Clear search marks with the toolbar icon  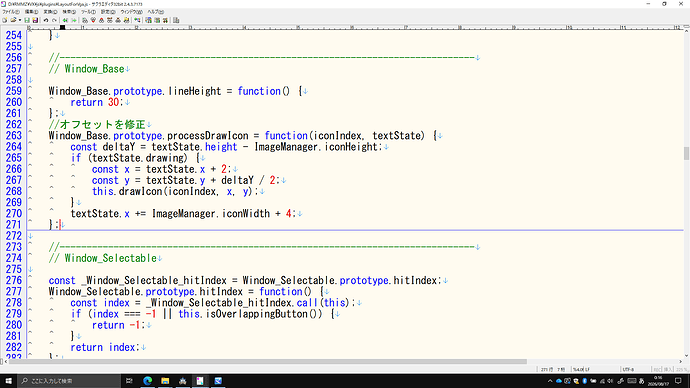click(x=118, y=20)
